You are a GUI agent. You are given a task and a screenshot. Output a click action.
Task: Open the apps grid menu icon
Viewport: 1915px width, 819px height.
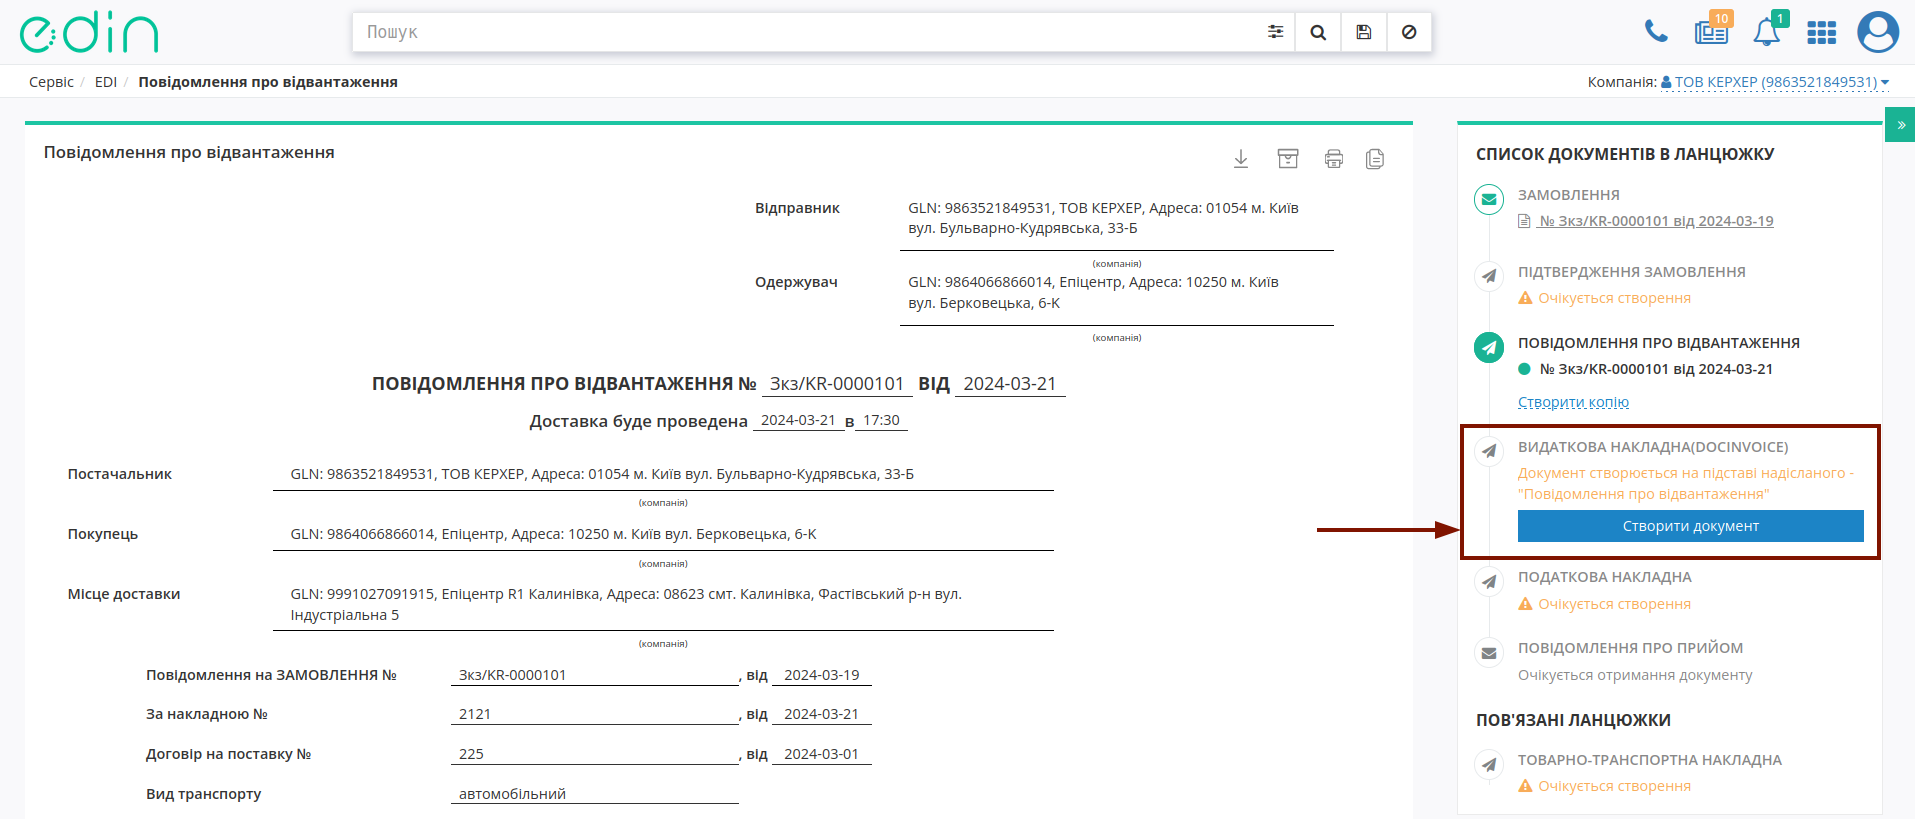pyautogui.click(x=1822, y=33)
